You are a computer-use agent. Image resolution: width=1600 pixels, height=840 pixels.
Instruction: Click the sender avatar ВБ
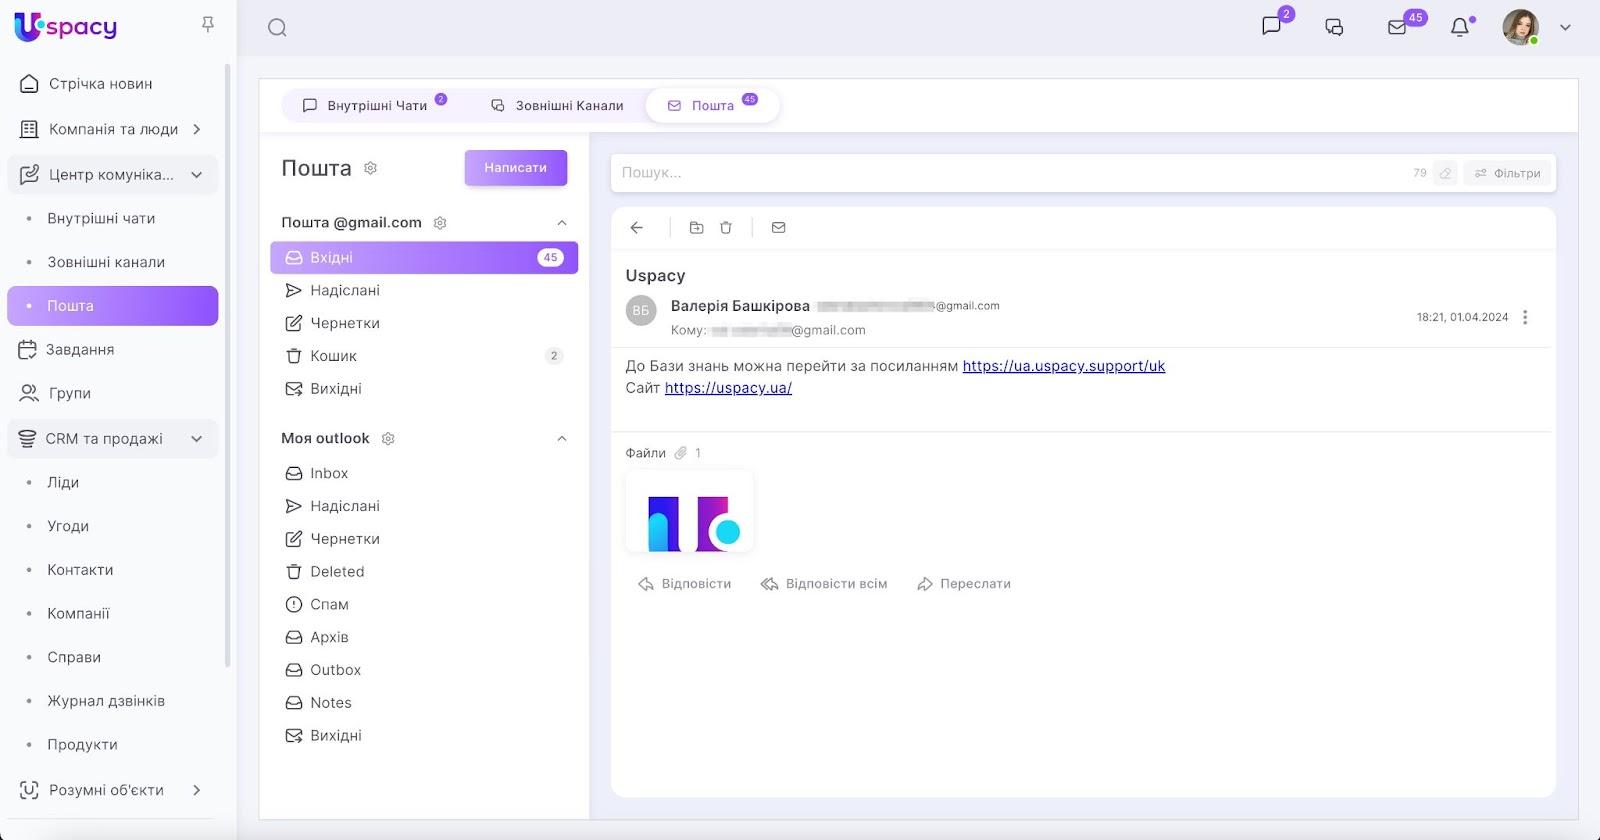[641, 310]
